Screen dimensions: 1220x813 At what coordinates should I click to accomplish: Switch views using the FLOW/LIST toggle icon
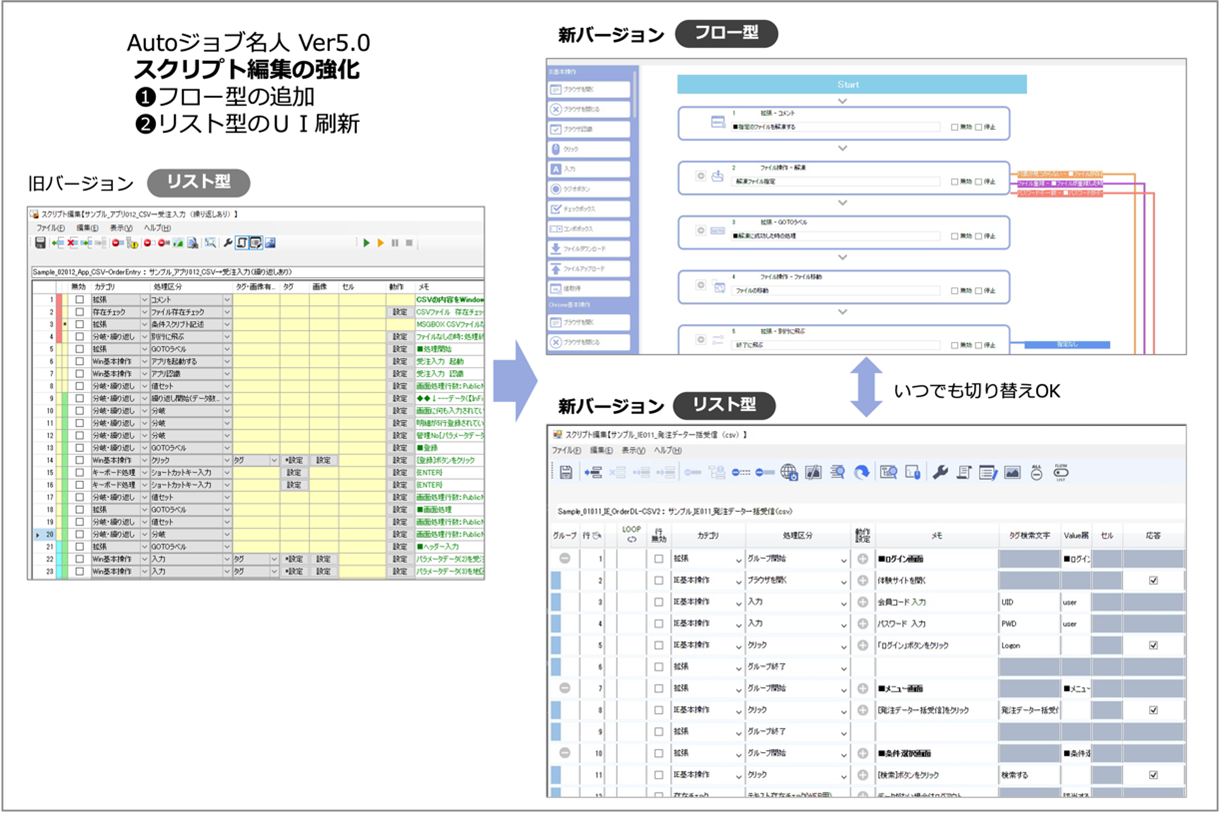pyautogui.click(x=1063, y=472)
